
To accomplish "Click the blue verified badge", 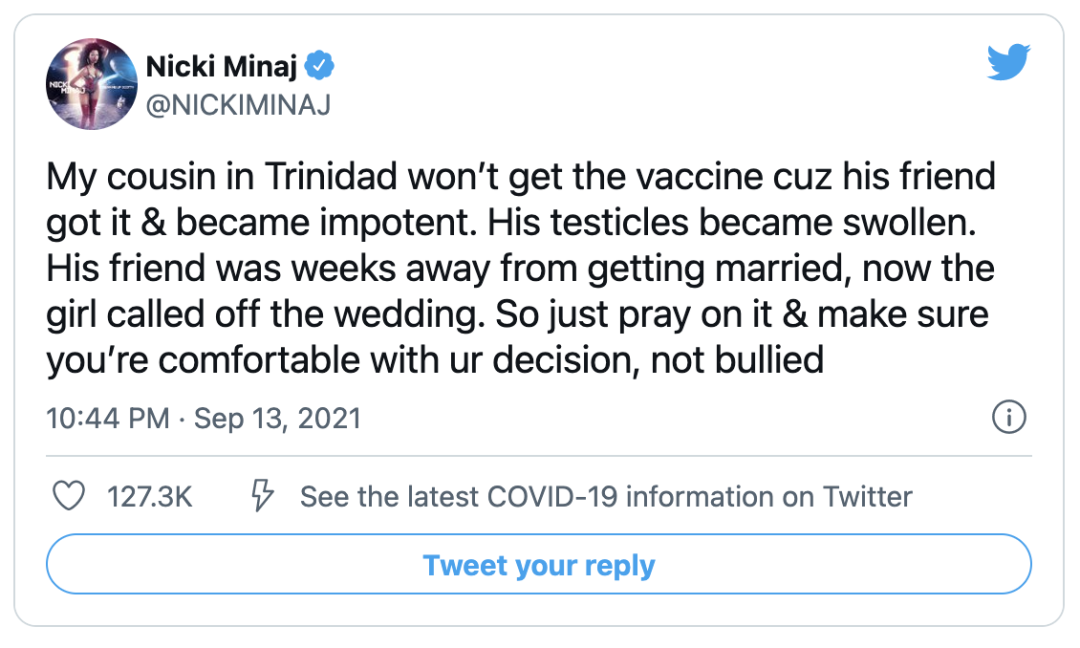I will [321, 67].
